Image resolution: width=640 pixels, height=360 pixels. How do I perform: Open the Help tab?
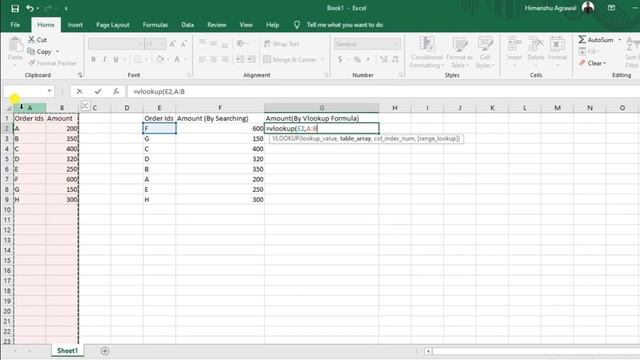pos(272,25)
